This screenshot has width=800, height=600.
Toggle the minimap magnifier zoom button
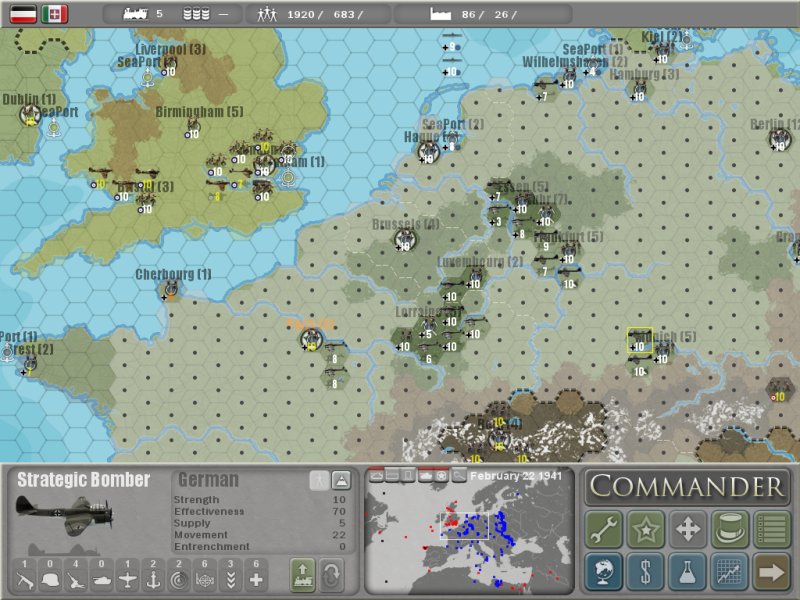[x=459, y=475]
